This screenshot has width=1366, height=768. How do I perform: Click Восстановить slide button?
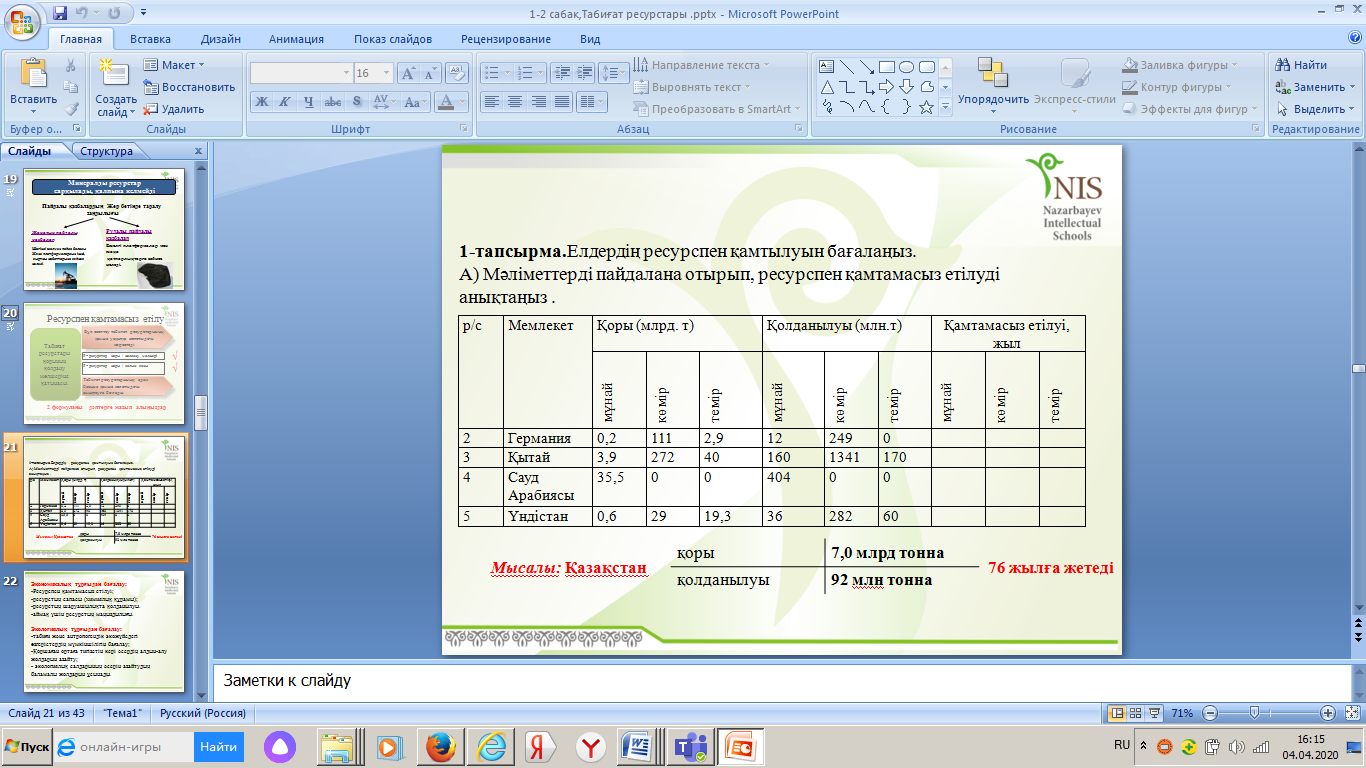pyautogui.click(x=189, y=87)
